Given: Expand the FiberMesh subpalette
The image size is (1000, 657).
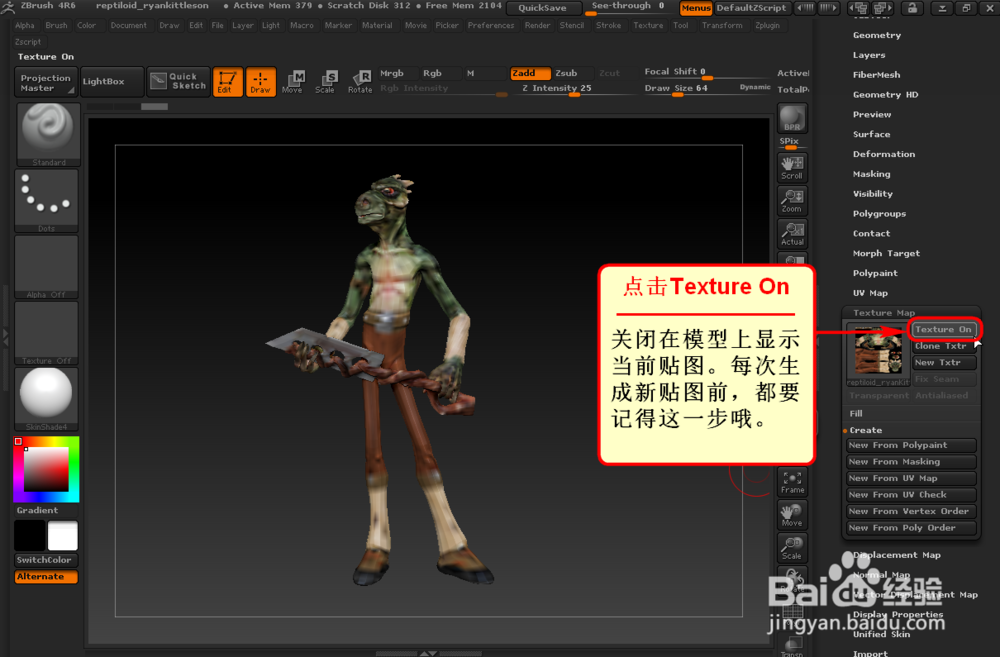Looking at the screenshot, I should tap(876, 75).
